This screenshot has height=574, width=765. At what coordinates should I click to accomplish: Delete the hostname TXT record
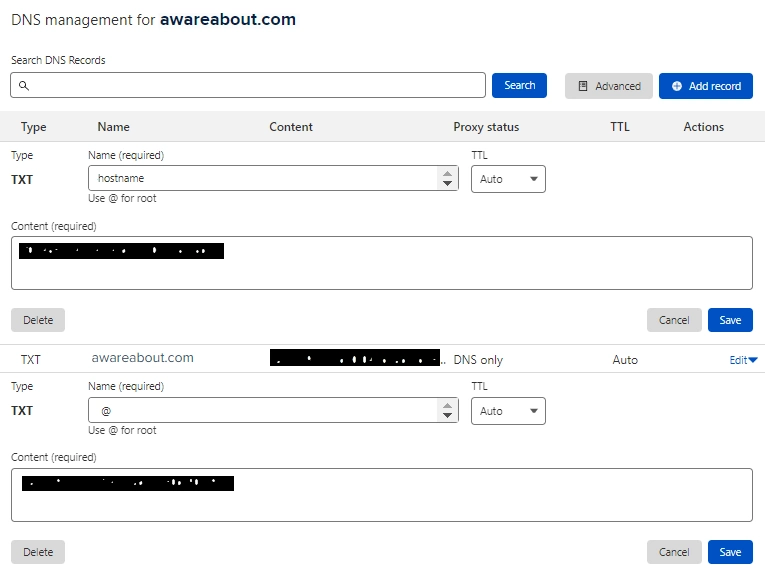(38, 320)
